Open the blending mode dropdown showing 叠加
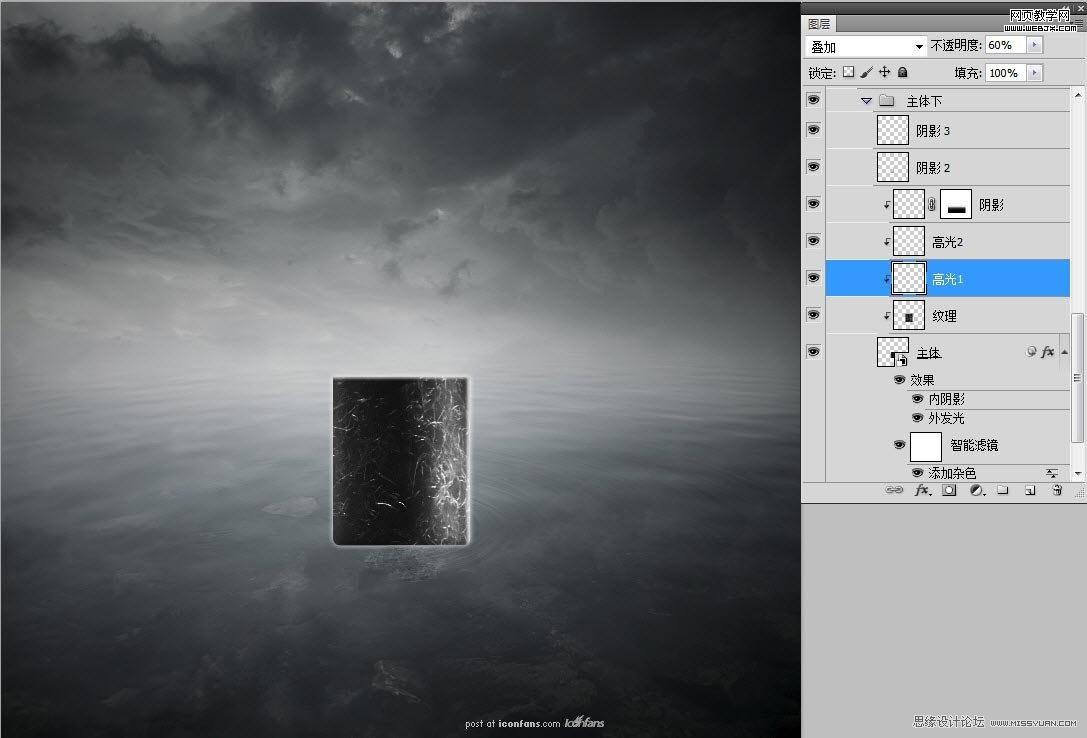 [863, 46]
